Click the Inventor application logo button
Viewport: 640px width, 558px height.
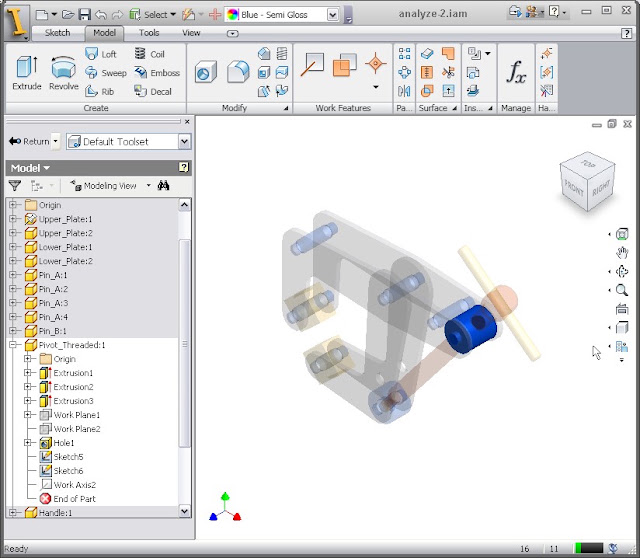click(x=16, y=23)
